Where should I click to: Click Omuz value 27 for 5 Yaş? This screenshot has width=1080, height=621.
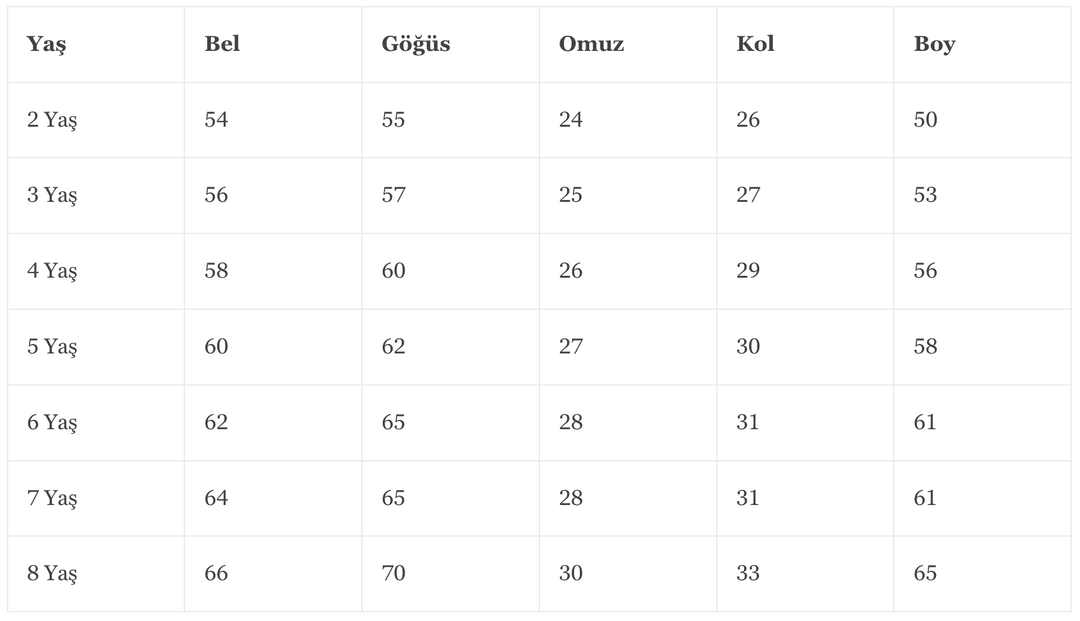tap(570, 346)
